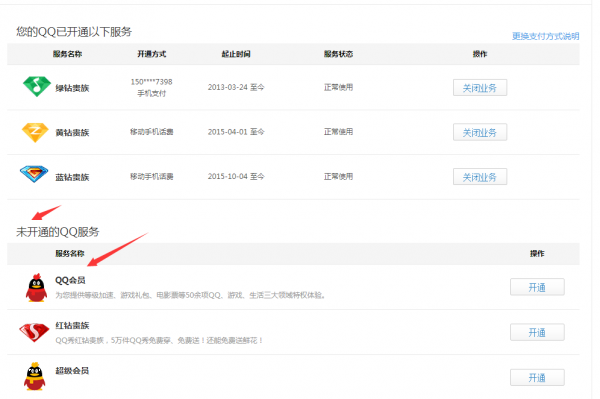Click 手机支付 in the 绿钻贵族 row
Image resolution: width=600 pixels, height=399 pixels.
point(152,93)
